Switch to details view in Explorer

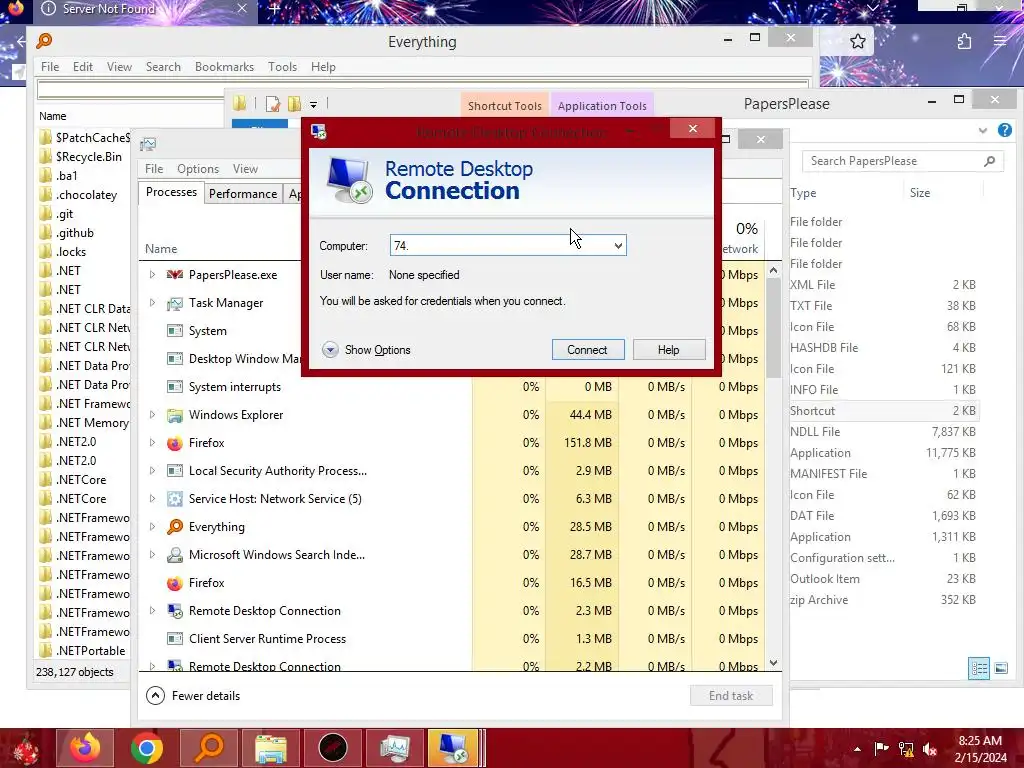coord(978,668)
